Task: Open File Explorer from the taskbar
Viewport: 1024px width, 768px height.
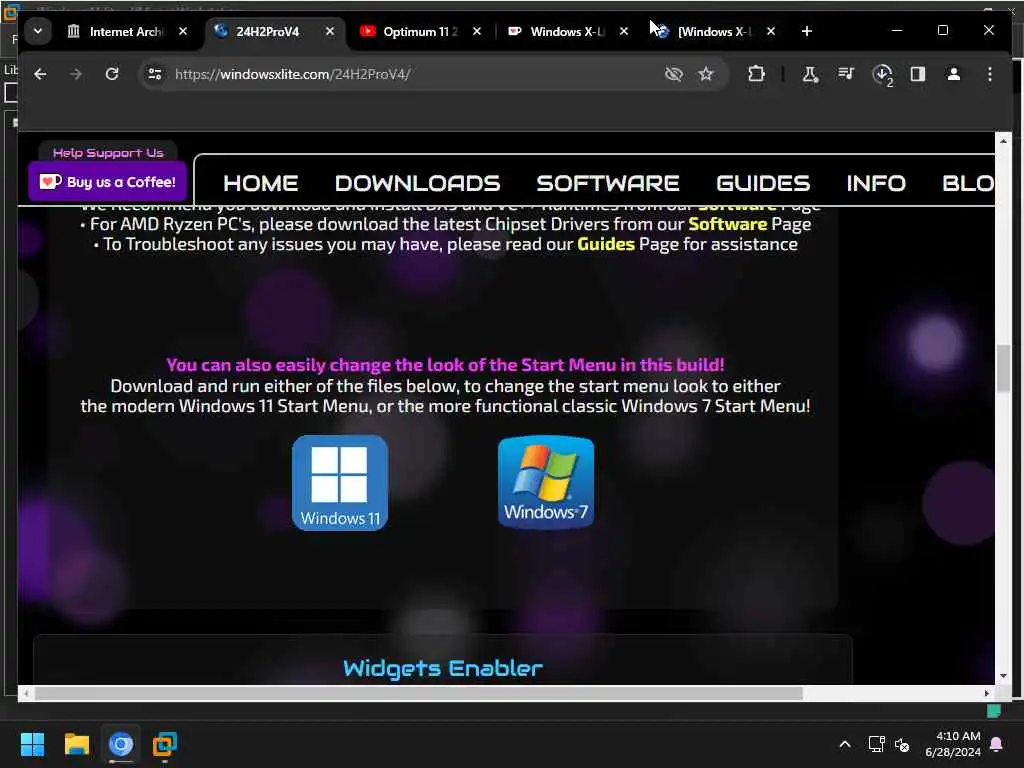Action: point(76,744)
